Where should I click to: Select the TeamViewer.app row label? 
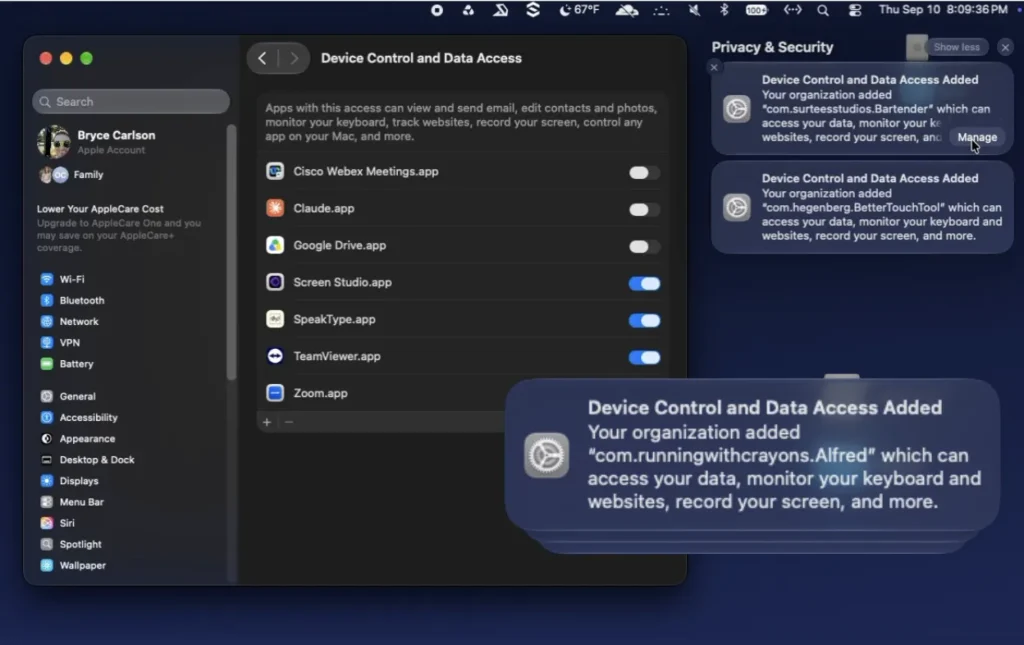coord(337,356)
